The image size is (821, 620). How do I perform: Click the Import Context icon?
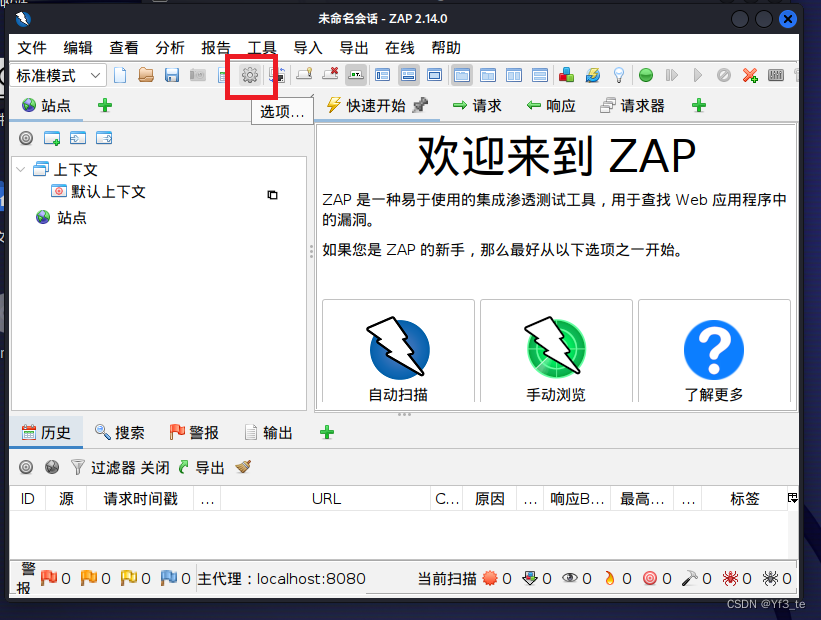[x=78, y=138]
